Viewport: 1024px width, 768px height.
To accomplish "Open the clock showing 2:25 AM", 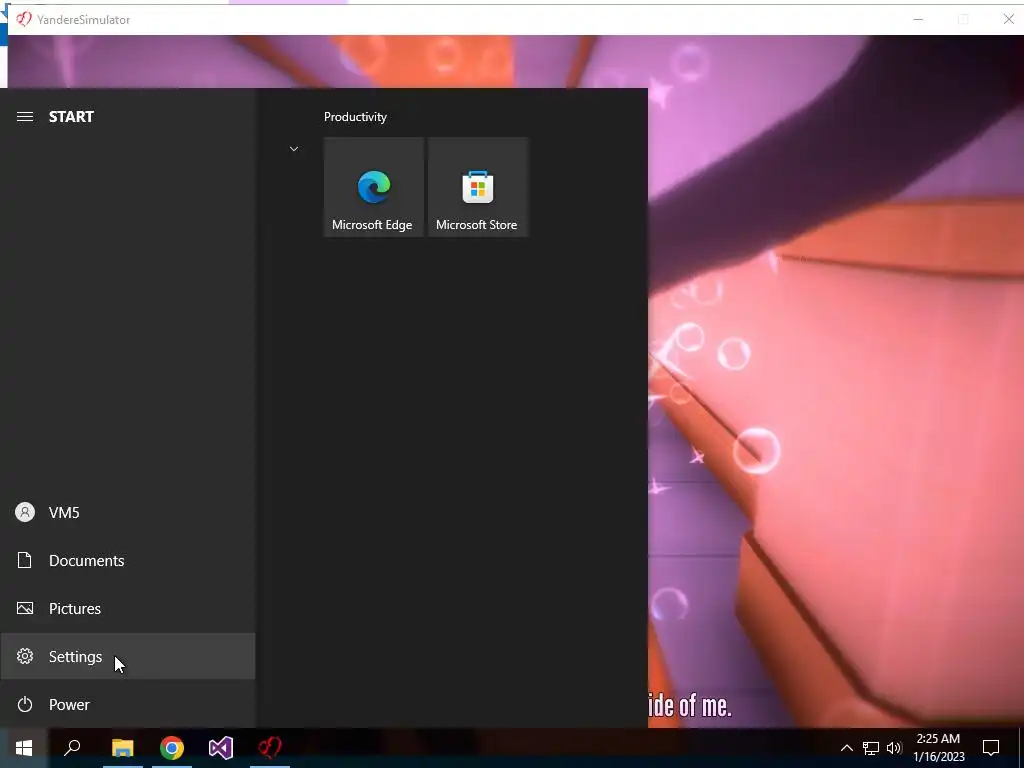I will [938, 748].
